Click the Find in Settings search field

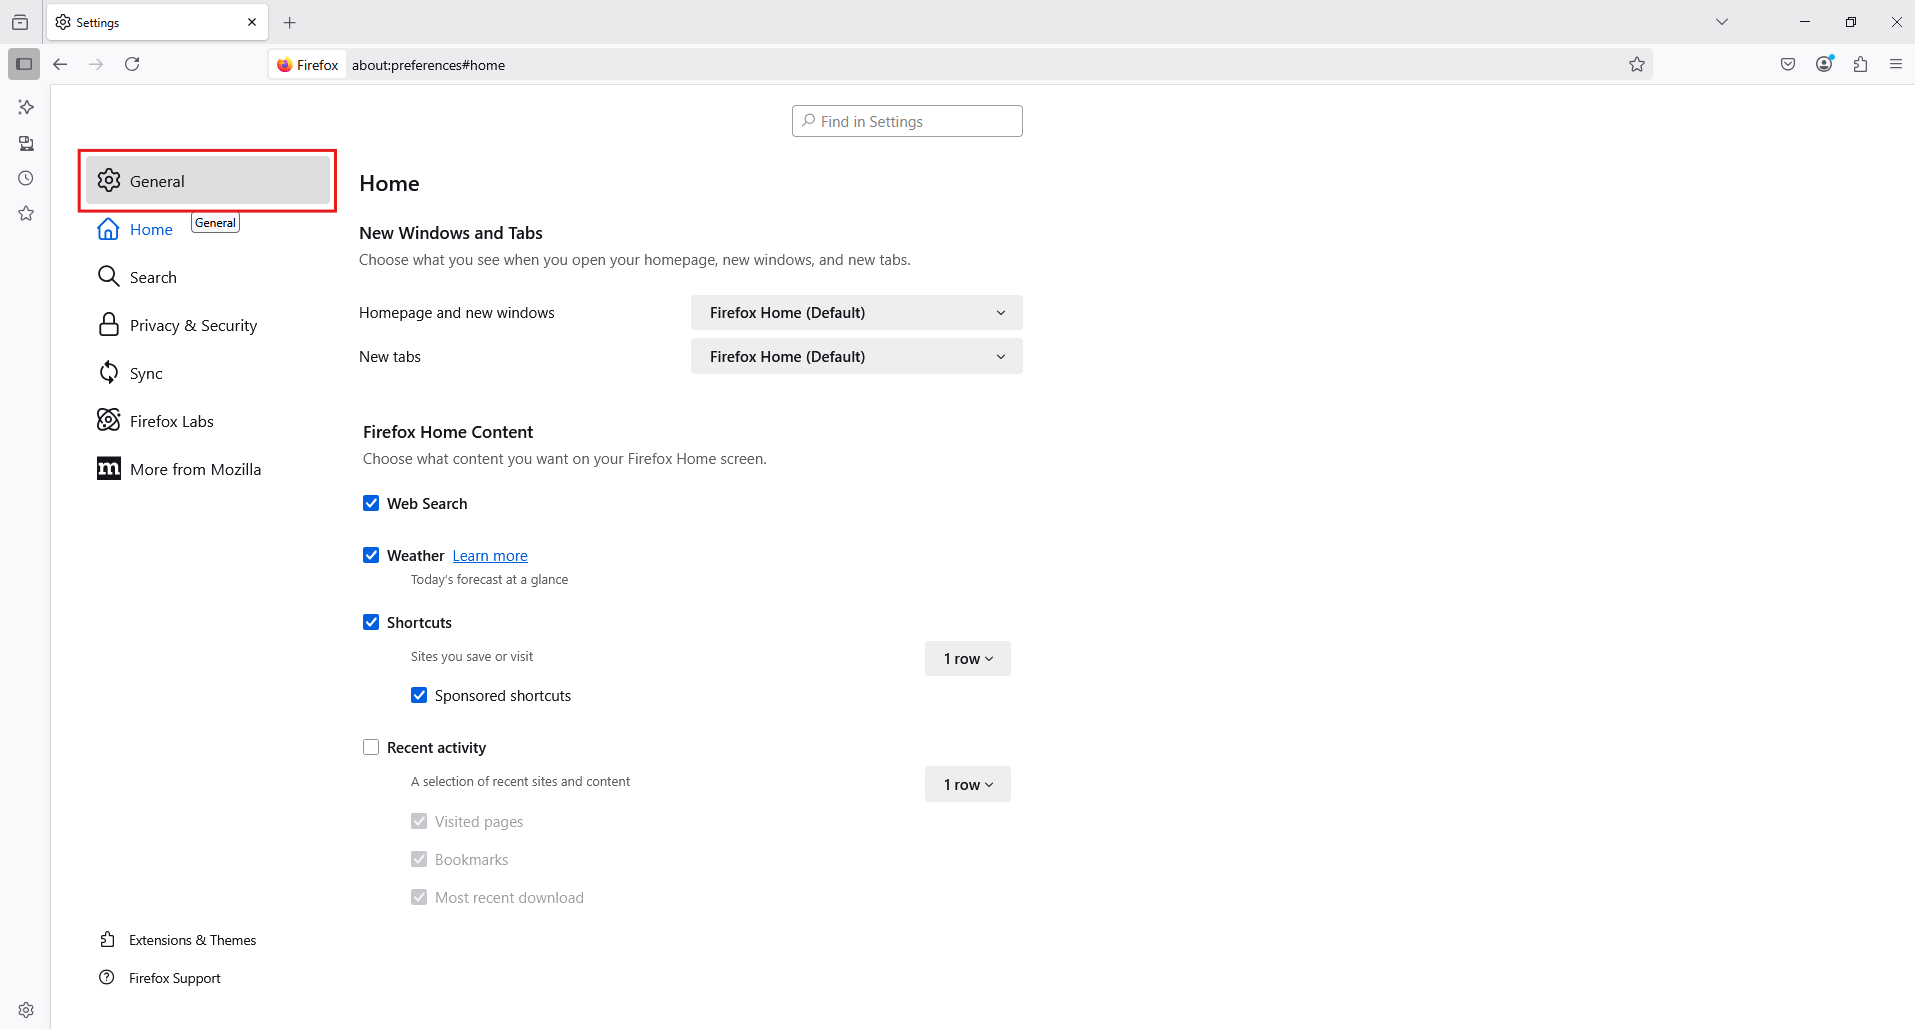click(x=907, y=122)
